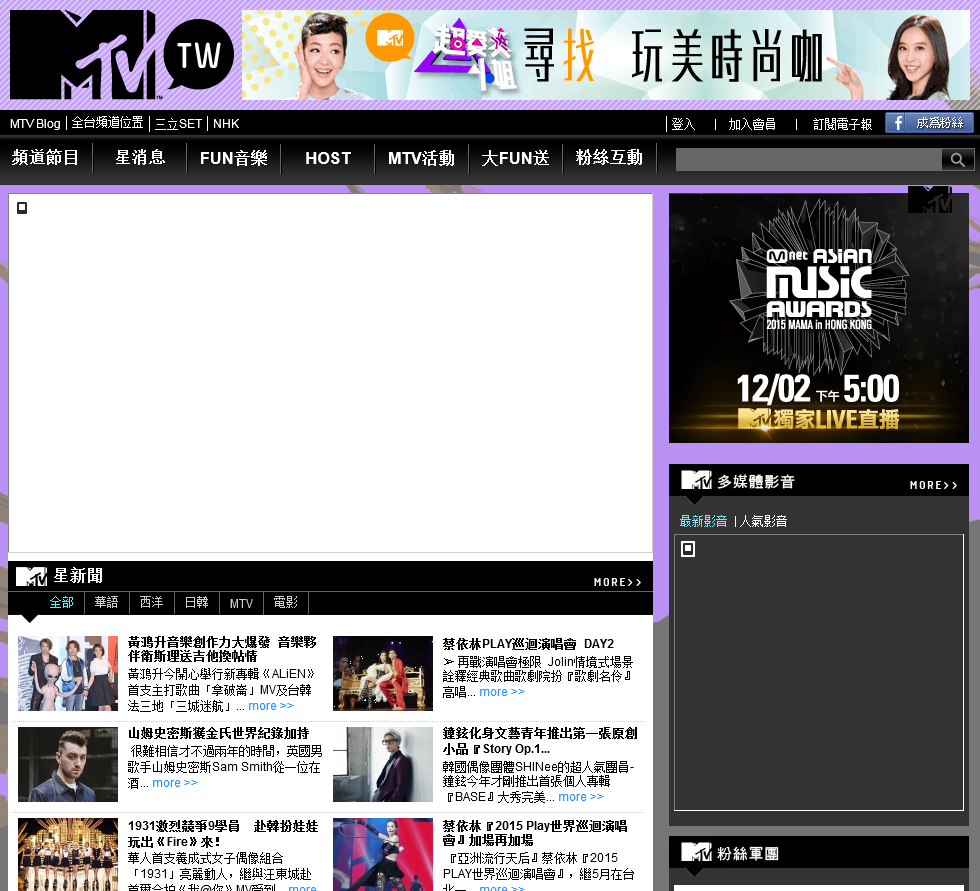Click more >> after 山姆史密斯 summary
Viewport: 980px width, 891px height.
(x=175, y=783)
